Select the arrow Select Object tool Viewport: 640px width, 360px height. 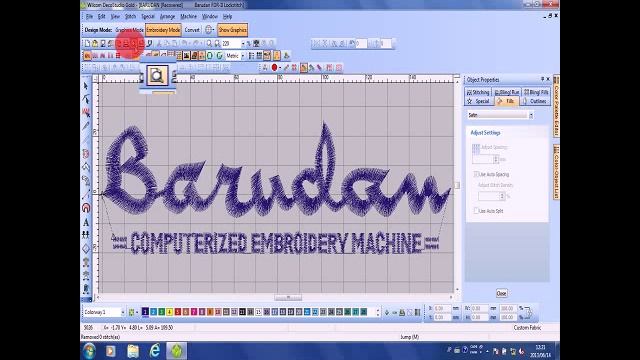[86, 86]
